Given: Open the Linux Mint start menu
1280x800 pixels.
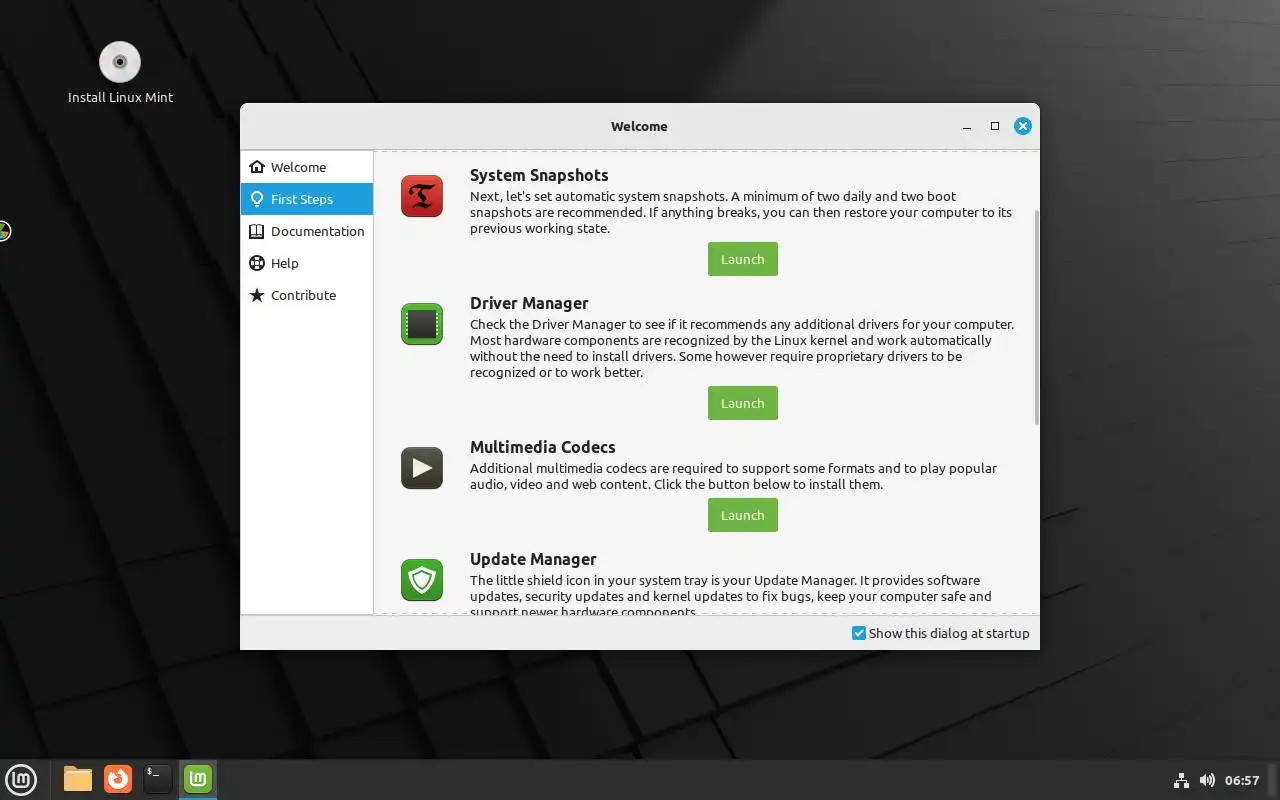Looking at the screenshot, I should (22, 778).
